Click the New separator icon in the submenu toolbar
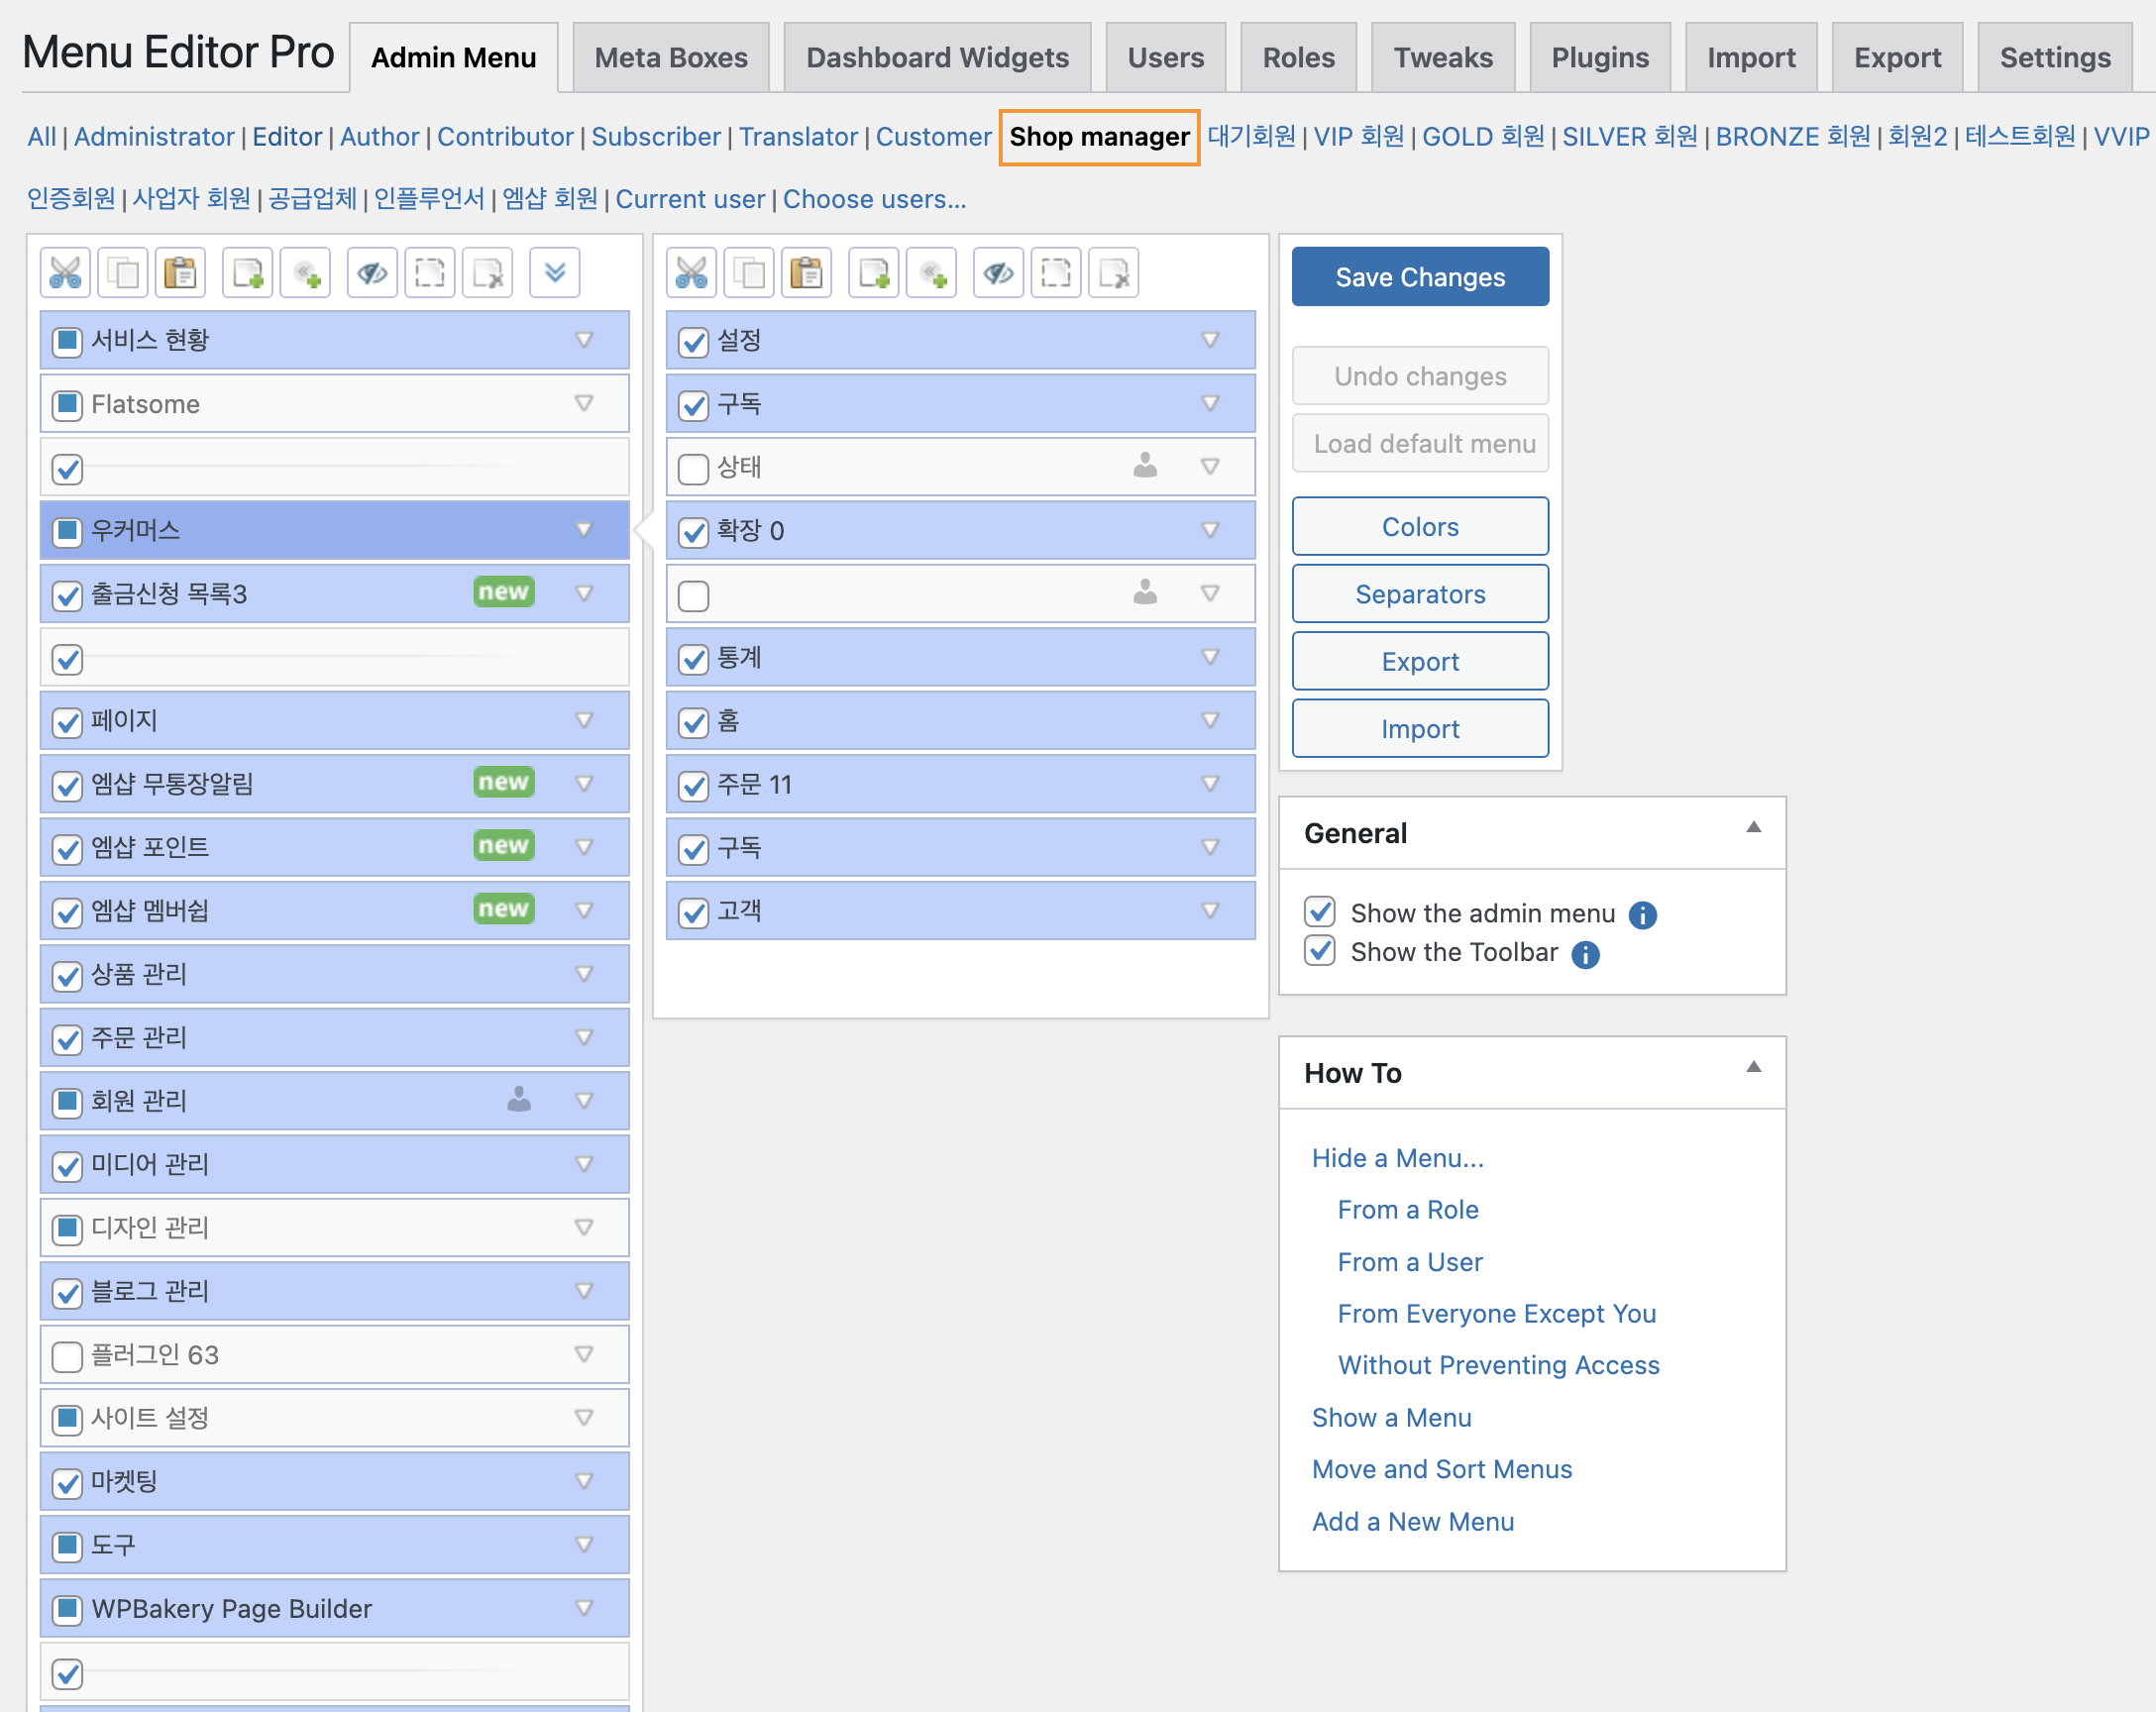 pyautogui.click(x=931, y=273)
